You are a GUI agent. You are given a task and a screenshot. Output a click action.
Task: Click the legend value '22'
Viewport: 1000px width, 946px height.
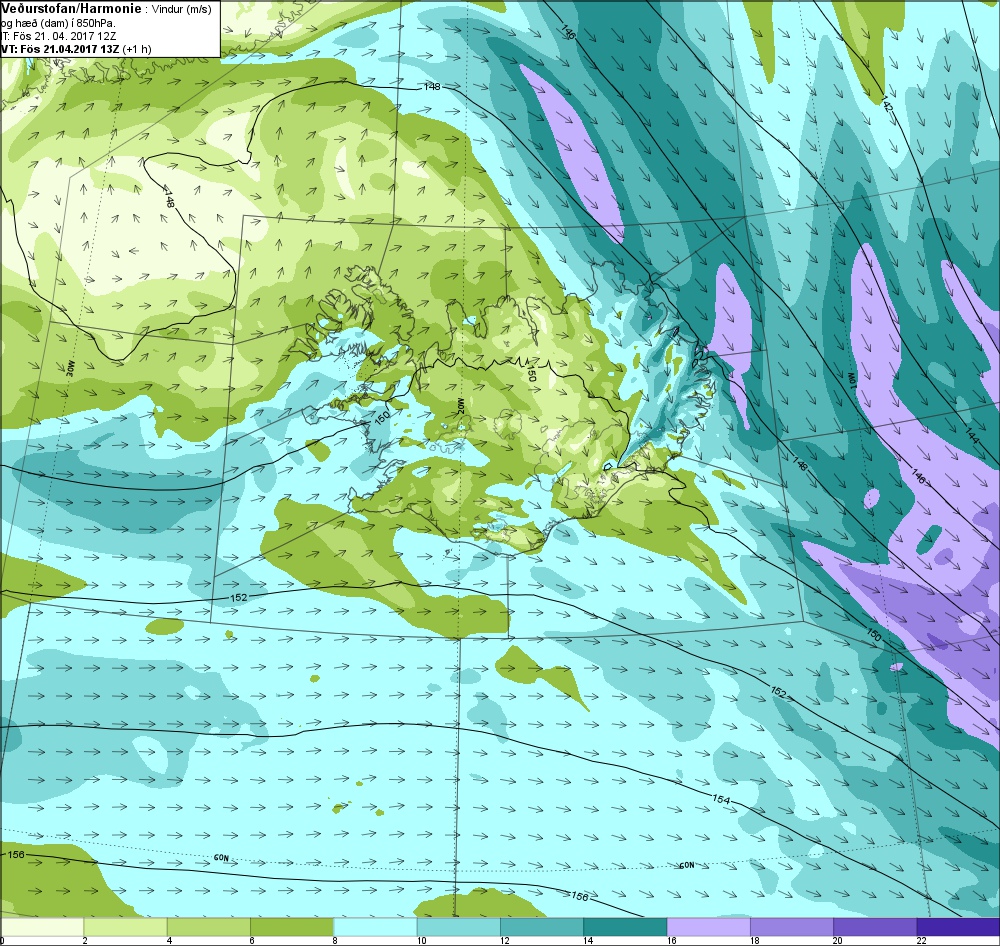pos(921,940)
